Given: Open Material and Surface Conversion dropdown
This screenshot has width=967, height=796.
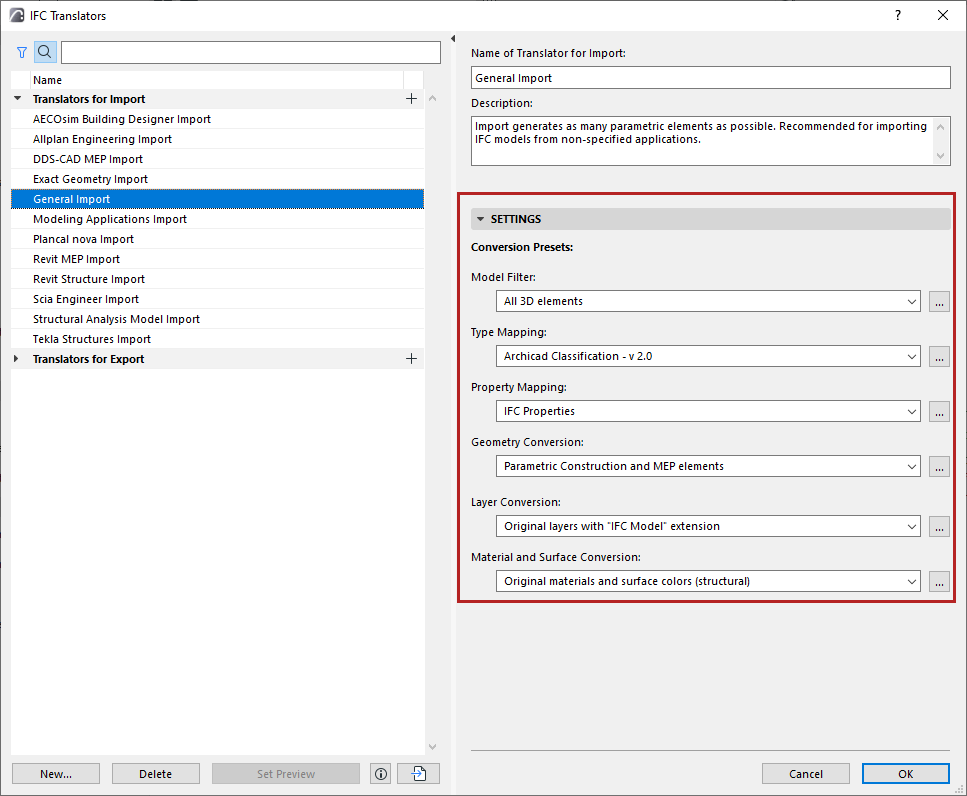Looking at the screenshot, I should (708, 581).
